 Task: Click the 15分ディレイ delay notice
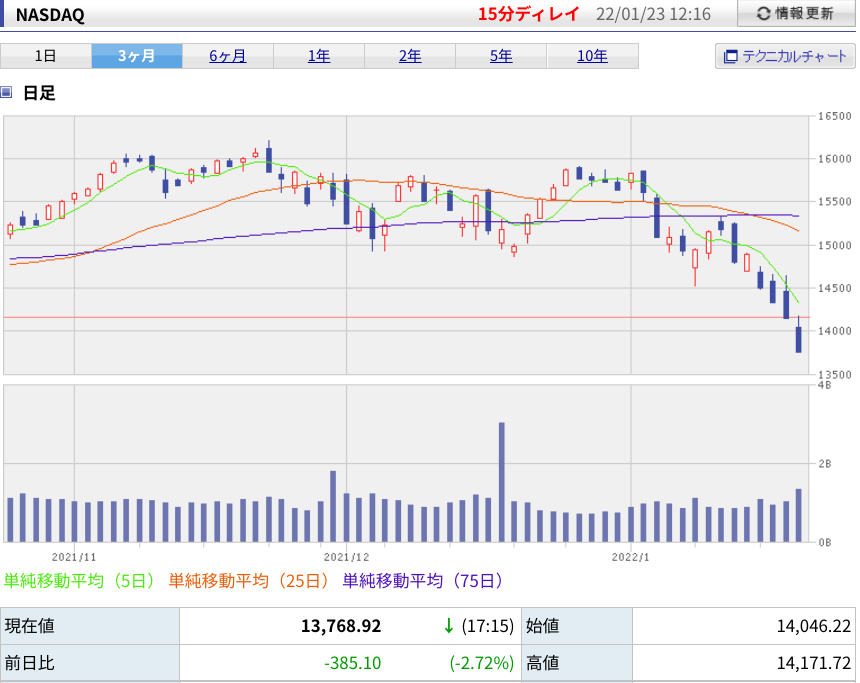[528, 14]
